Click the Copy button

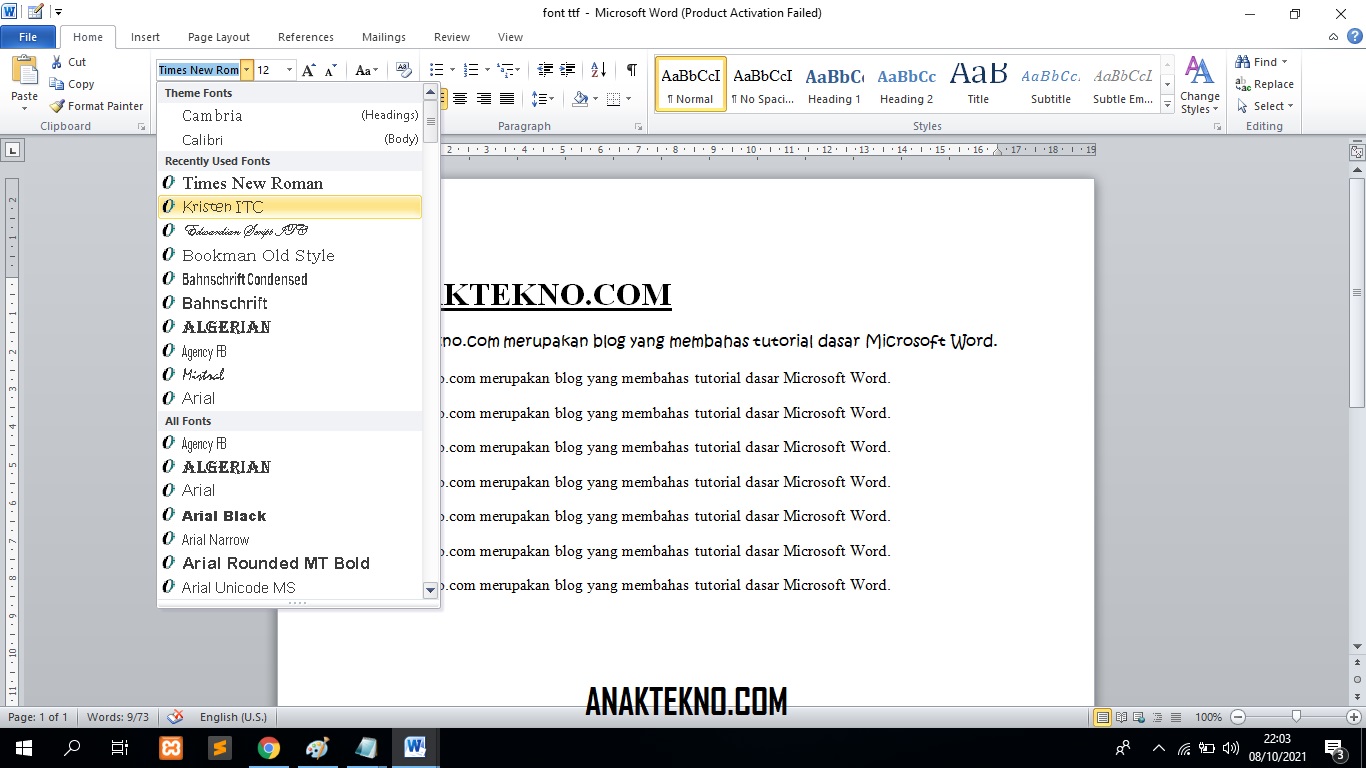tap(72, 84)
